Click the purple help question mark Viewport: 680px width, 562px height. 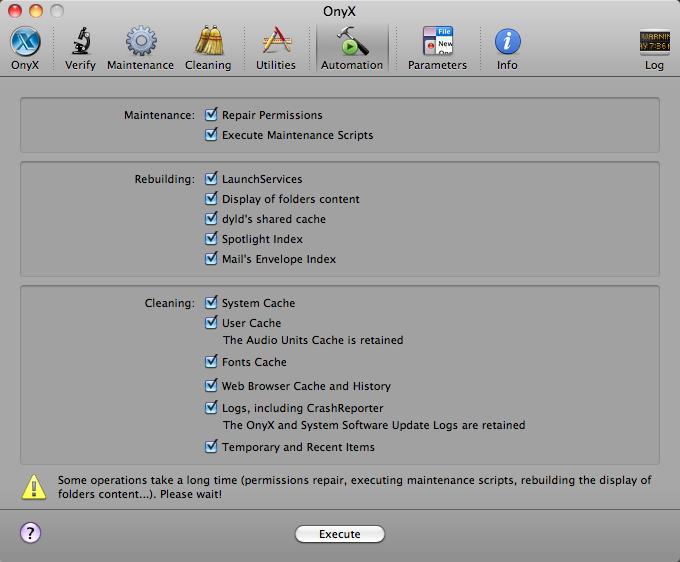pos(29,533)
